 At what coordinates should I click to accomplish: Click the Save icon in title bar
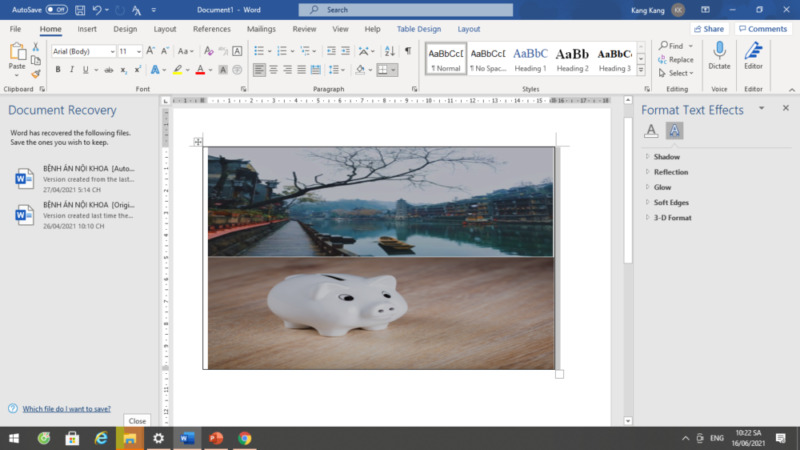pyautogui.click(x=80, y=10)
